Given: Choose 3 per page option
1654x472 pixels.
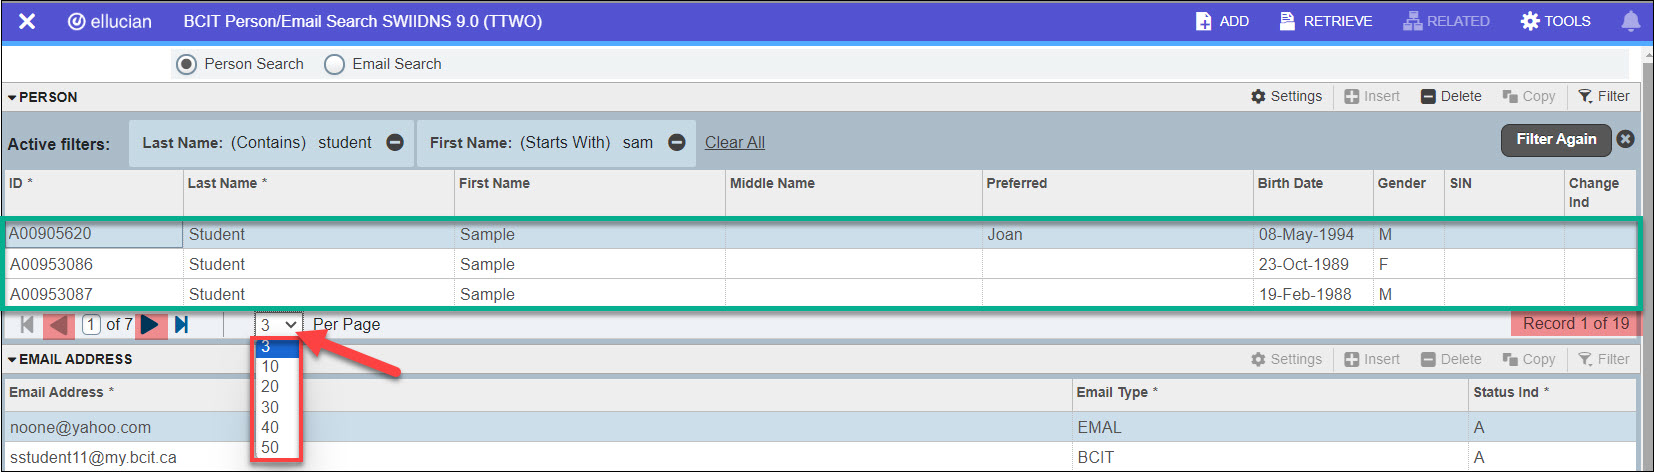Looking at the screenshot, I should tap(276, 347).
